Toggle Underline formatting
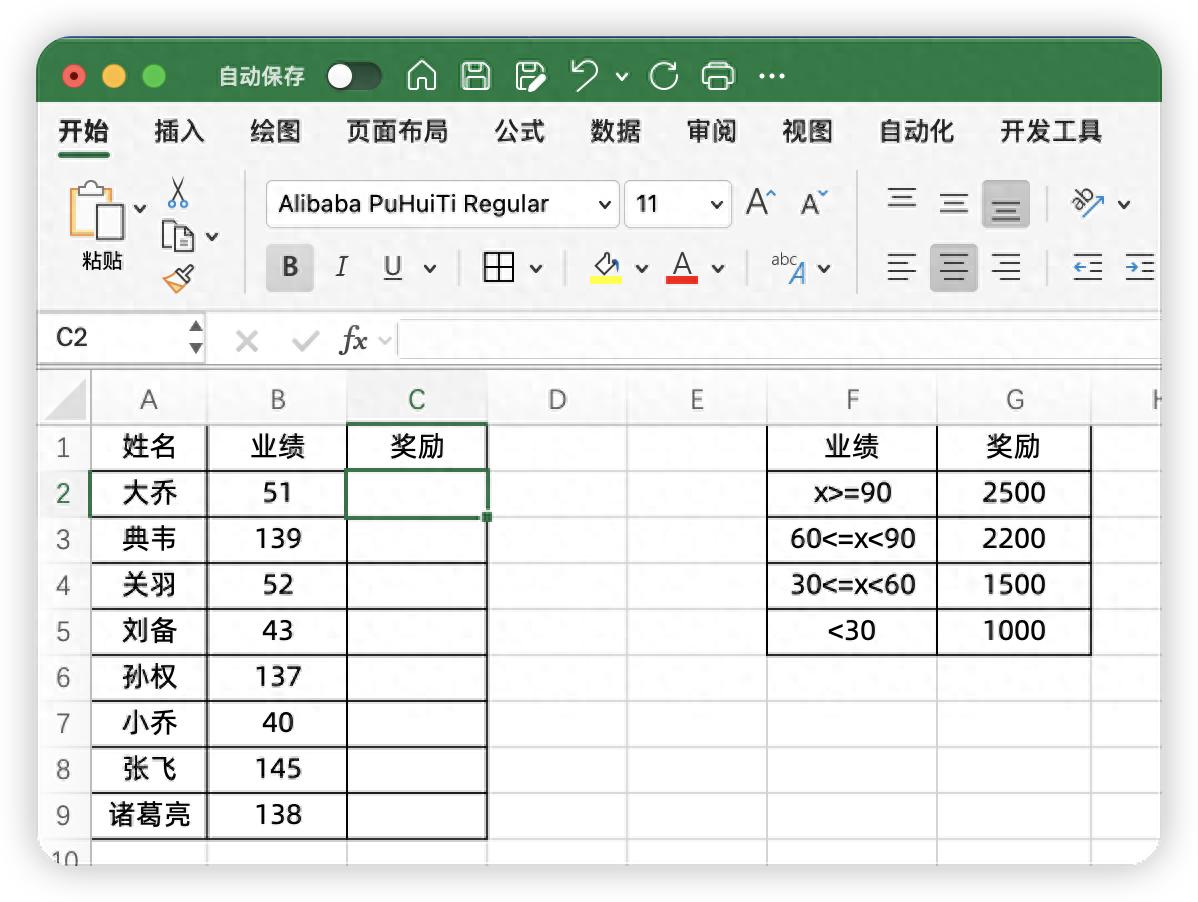 coord(393,267)
